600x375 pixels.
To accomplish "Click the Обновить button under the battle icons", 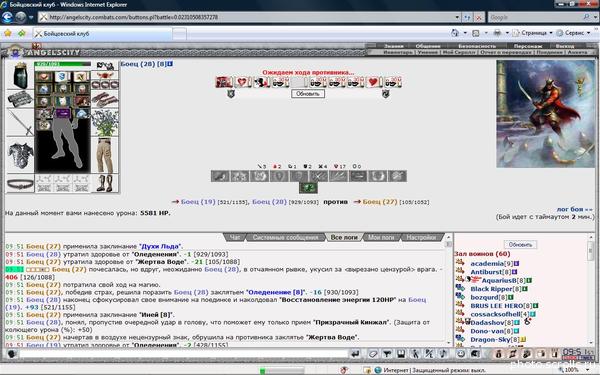I will pos(308,94).
